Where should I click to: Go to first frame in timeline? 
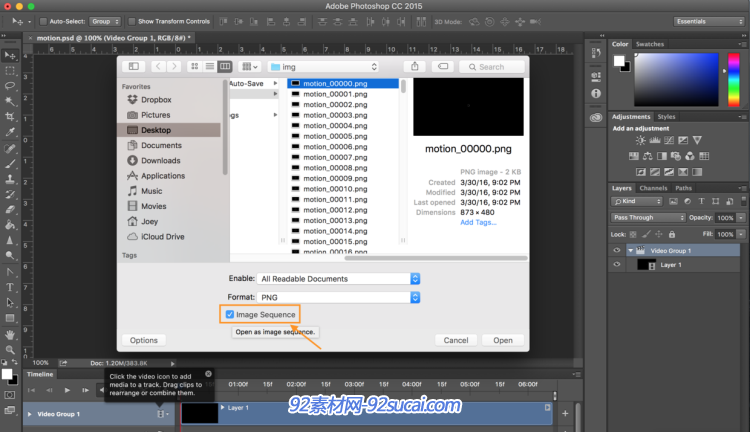[31, 390]
